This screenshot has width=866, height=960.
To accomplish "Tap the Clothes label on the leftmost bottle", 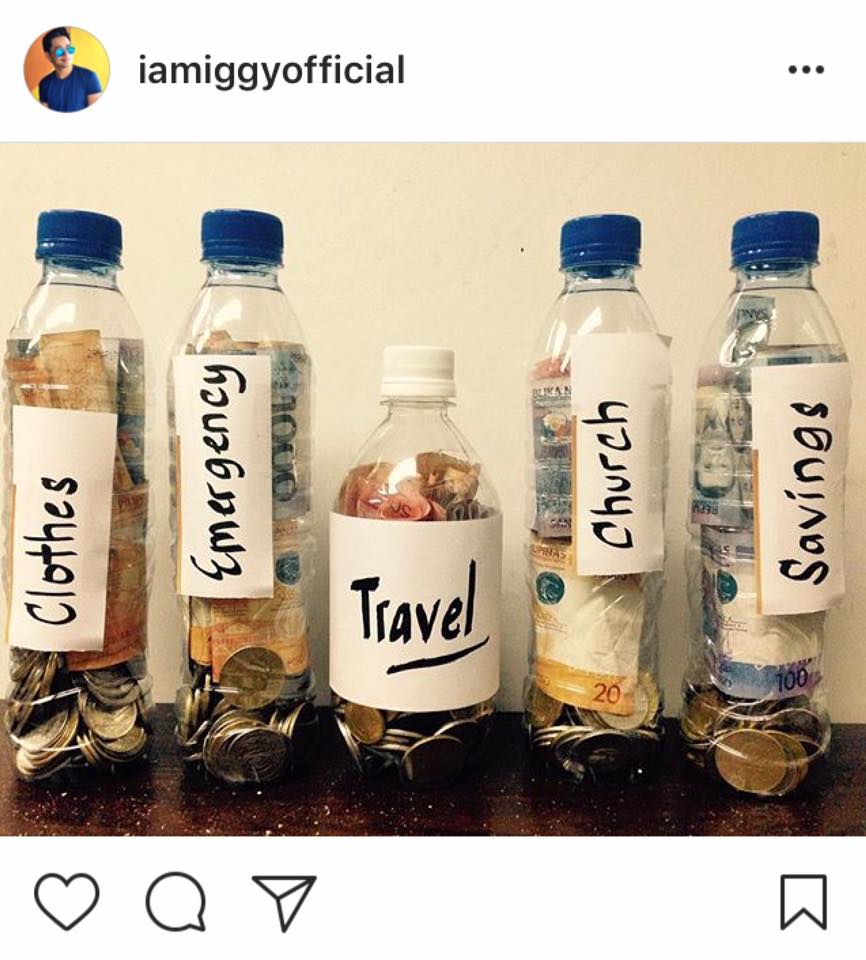I will click(x=63, y=528).
